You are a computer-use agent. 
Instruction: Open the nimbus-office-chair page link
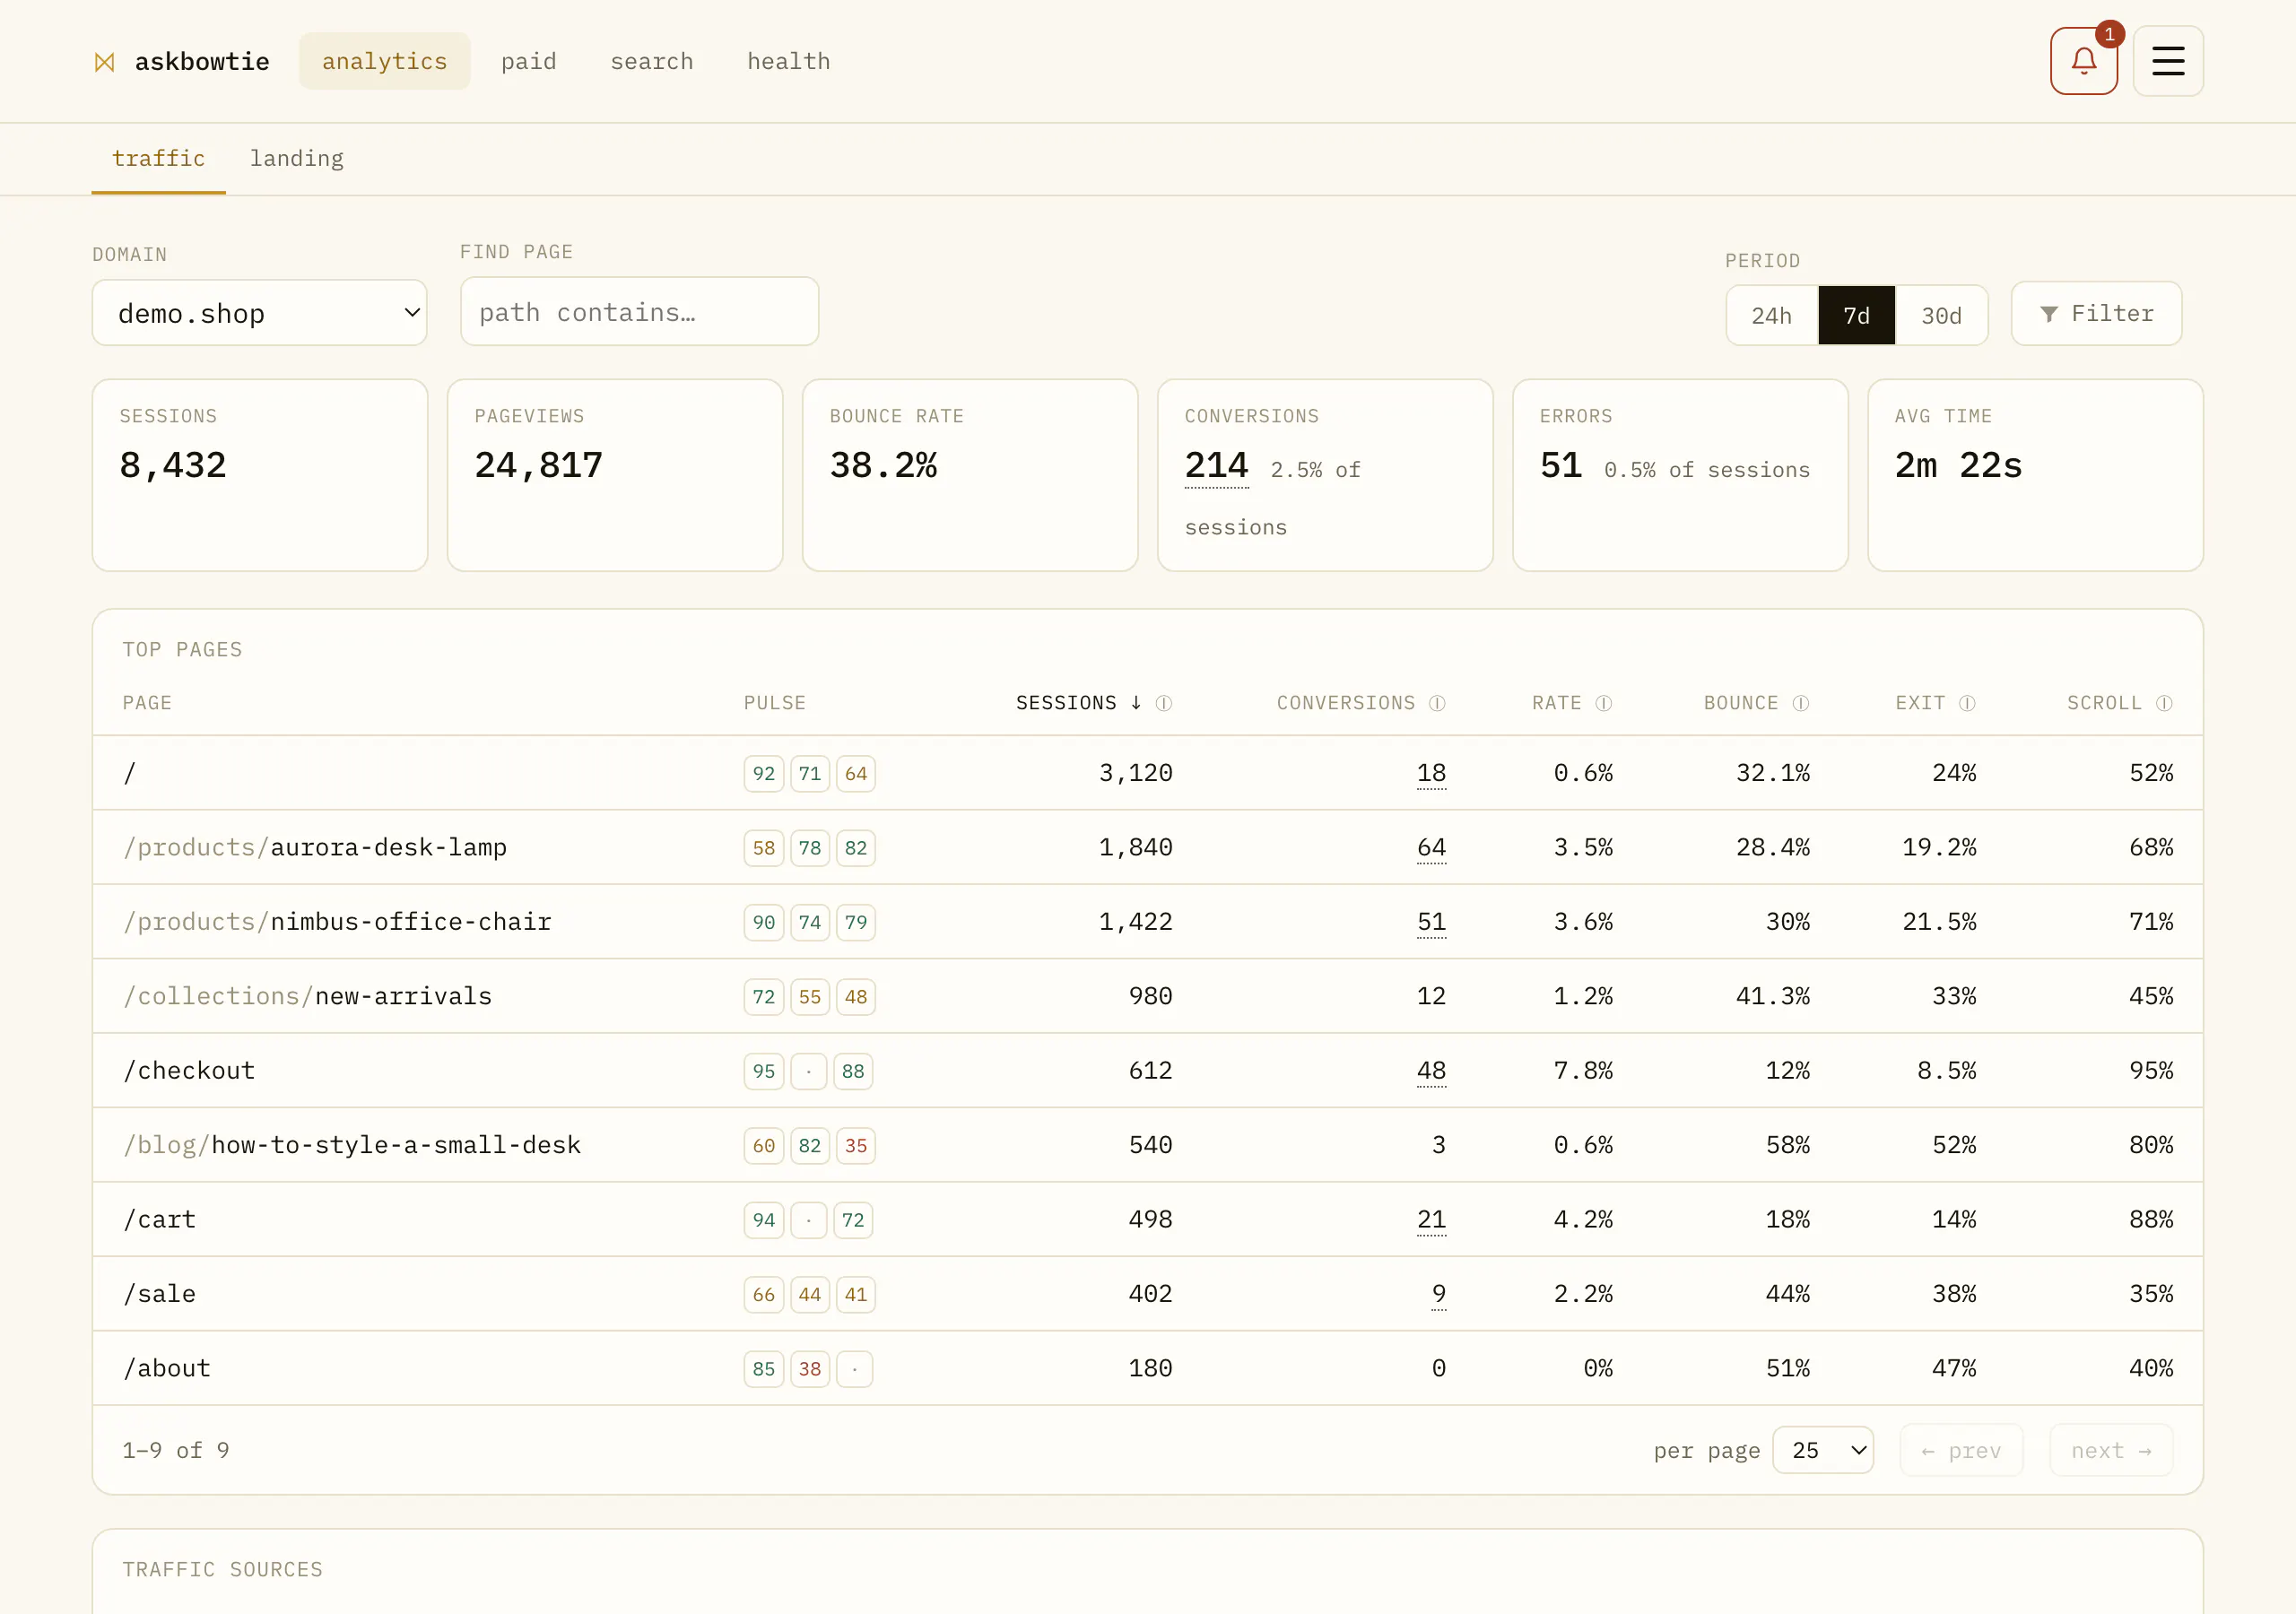click(337, 922)
